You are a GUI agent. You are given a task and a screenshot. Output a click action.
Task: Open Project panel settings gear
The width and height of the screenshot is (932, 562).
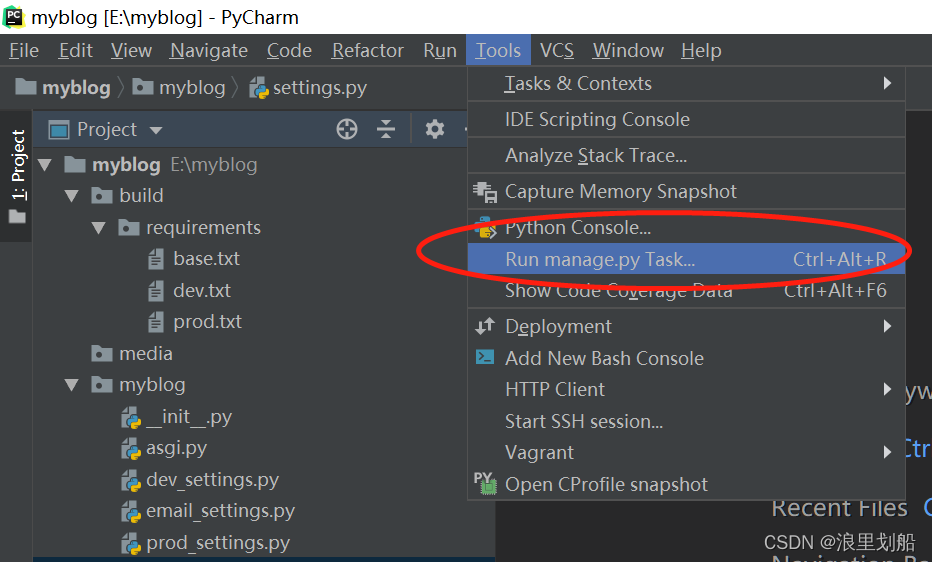click(435, 129)
